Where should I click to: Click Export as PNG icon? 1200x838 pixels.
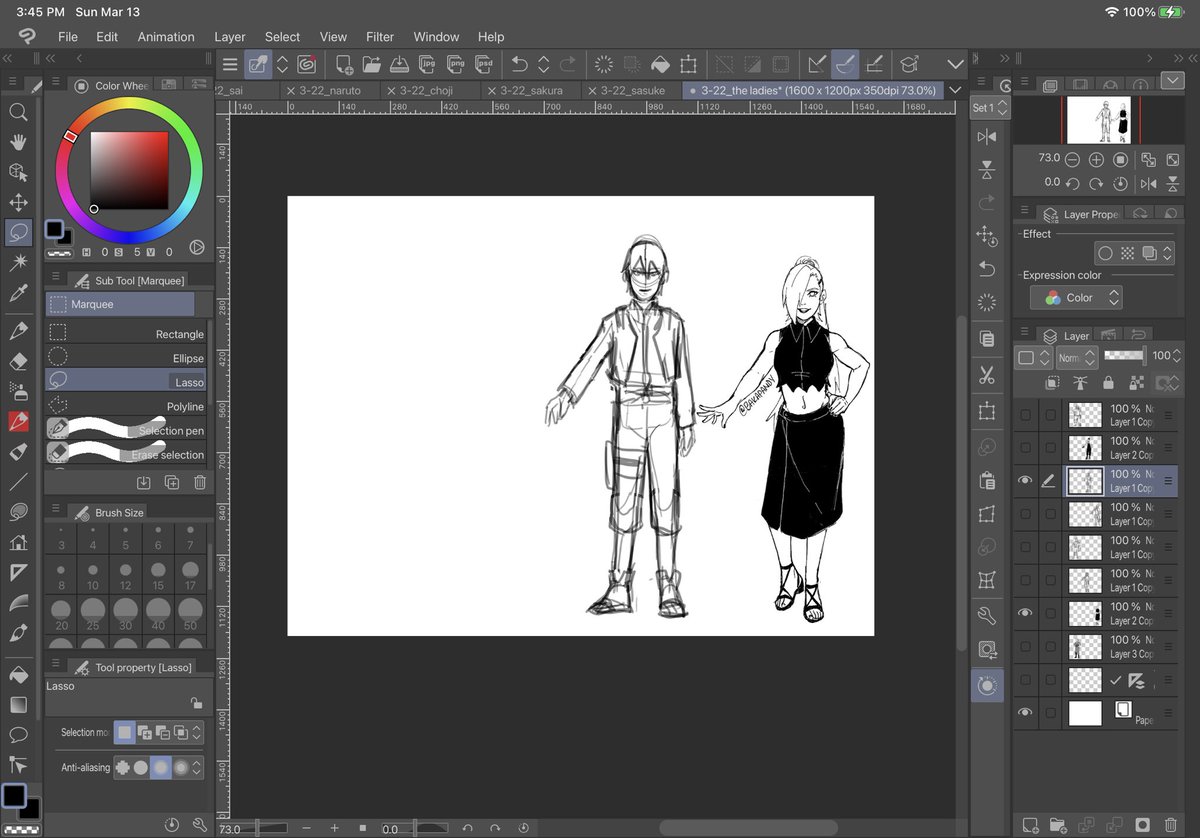point(456,64)
